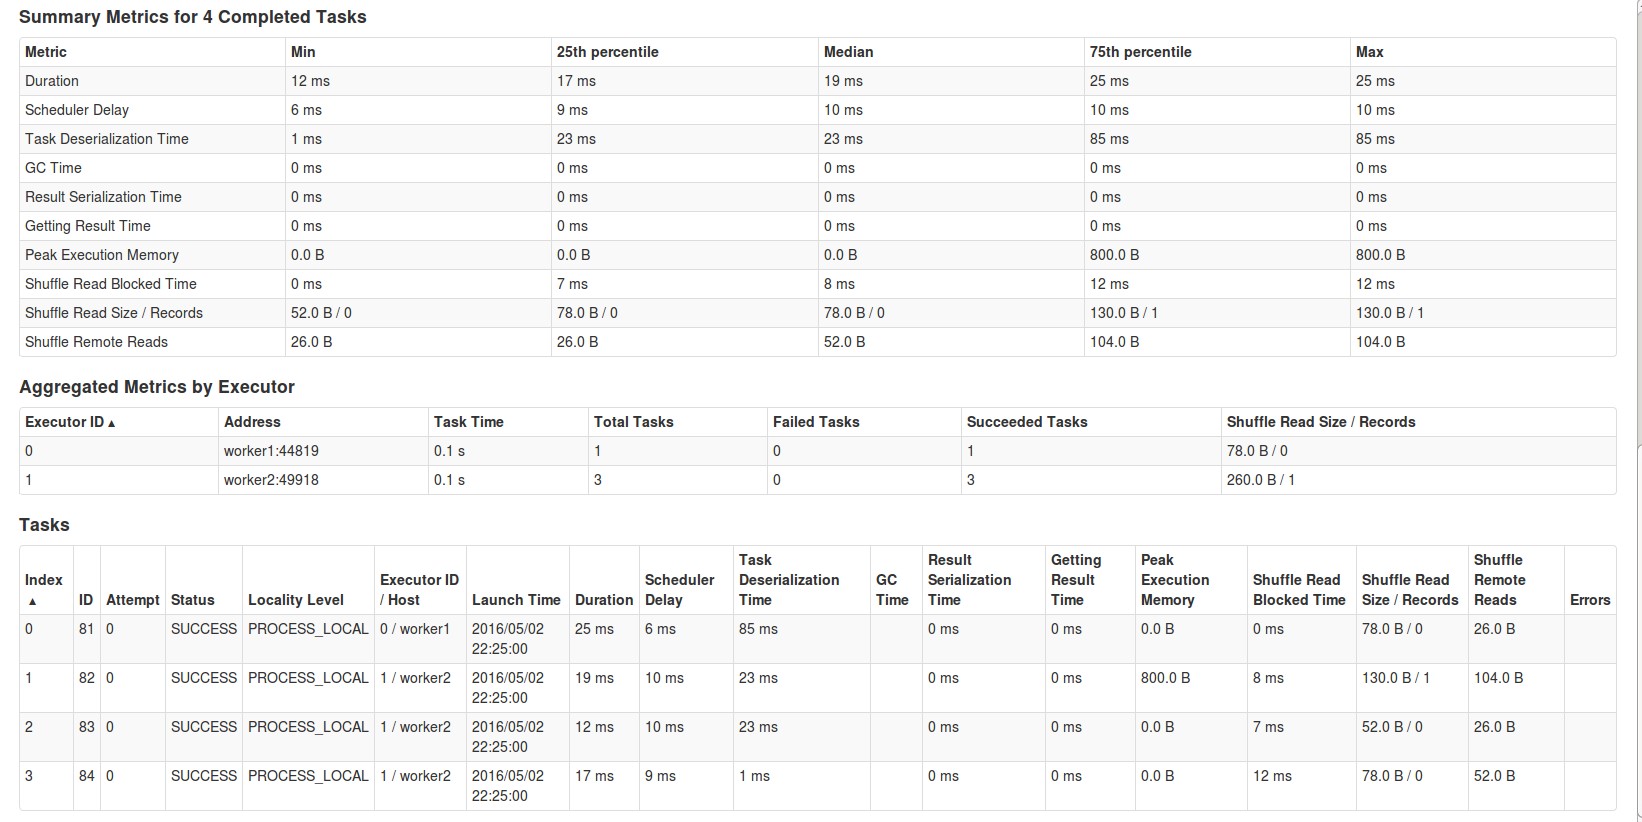
Task: Sort executors by Executor ID header
Action: [70, 422]
